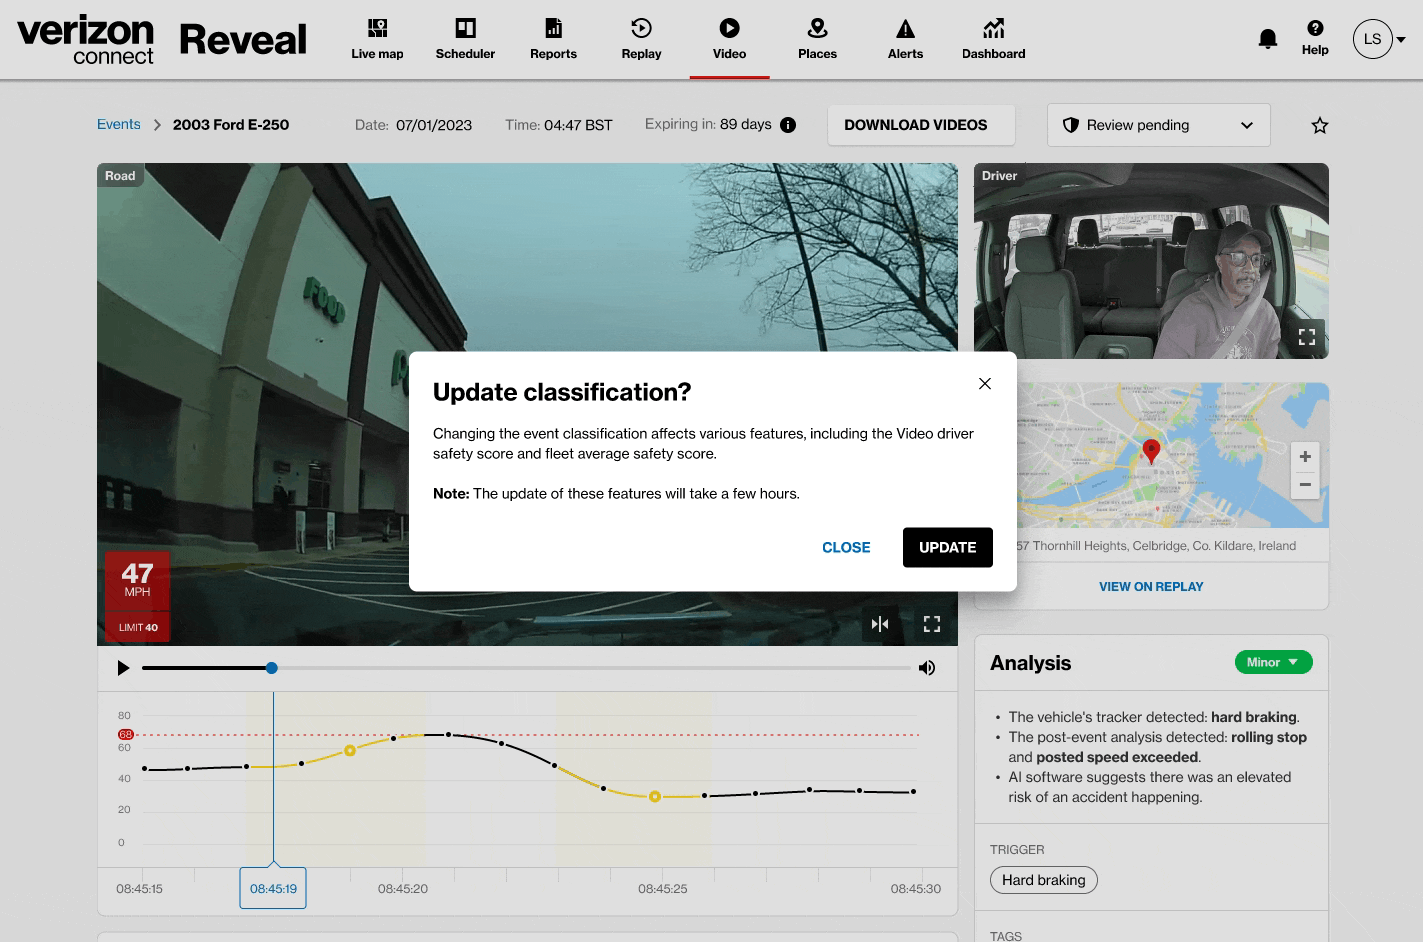The image size is (1423, 942).
Task: Toggle the mirror video flip icon
Action: [x=880, y=624]
